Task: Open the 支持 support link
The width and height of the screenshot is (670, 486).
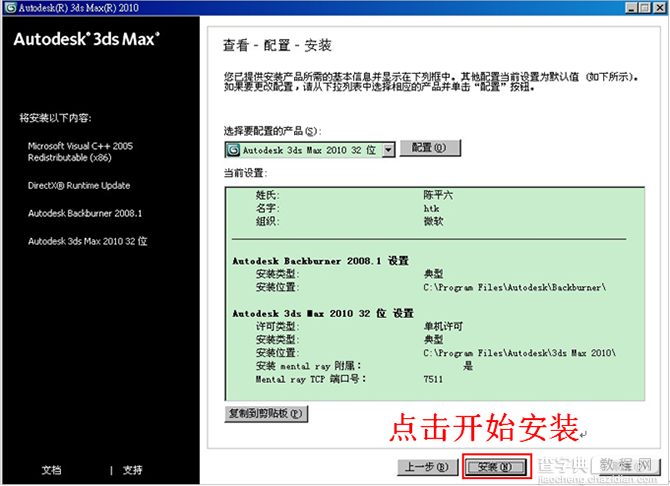Action: point(132,470)
